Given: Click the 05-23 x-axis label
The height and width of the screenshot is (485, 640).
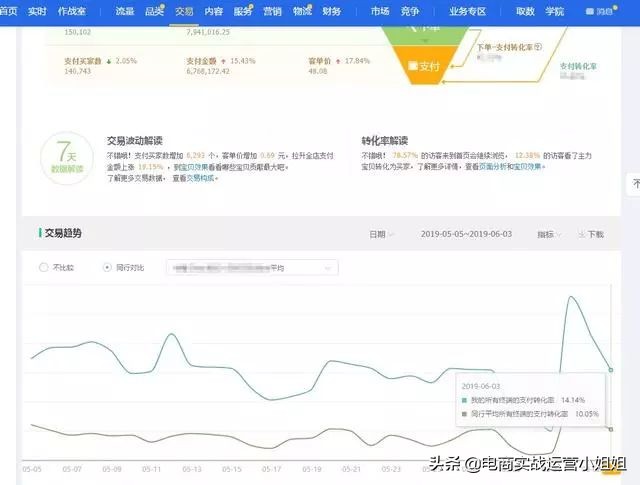Looking at the screenshot, I should (x=391, y=469).
